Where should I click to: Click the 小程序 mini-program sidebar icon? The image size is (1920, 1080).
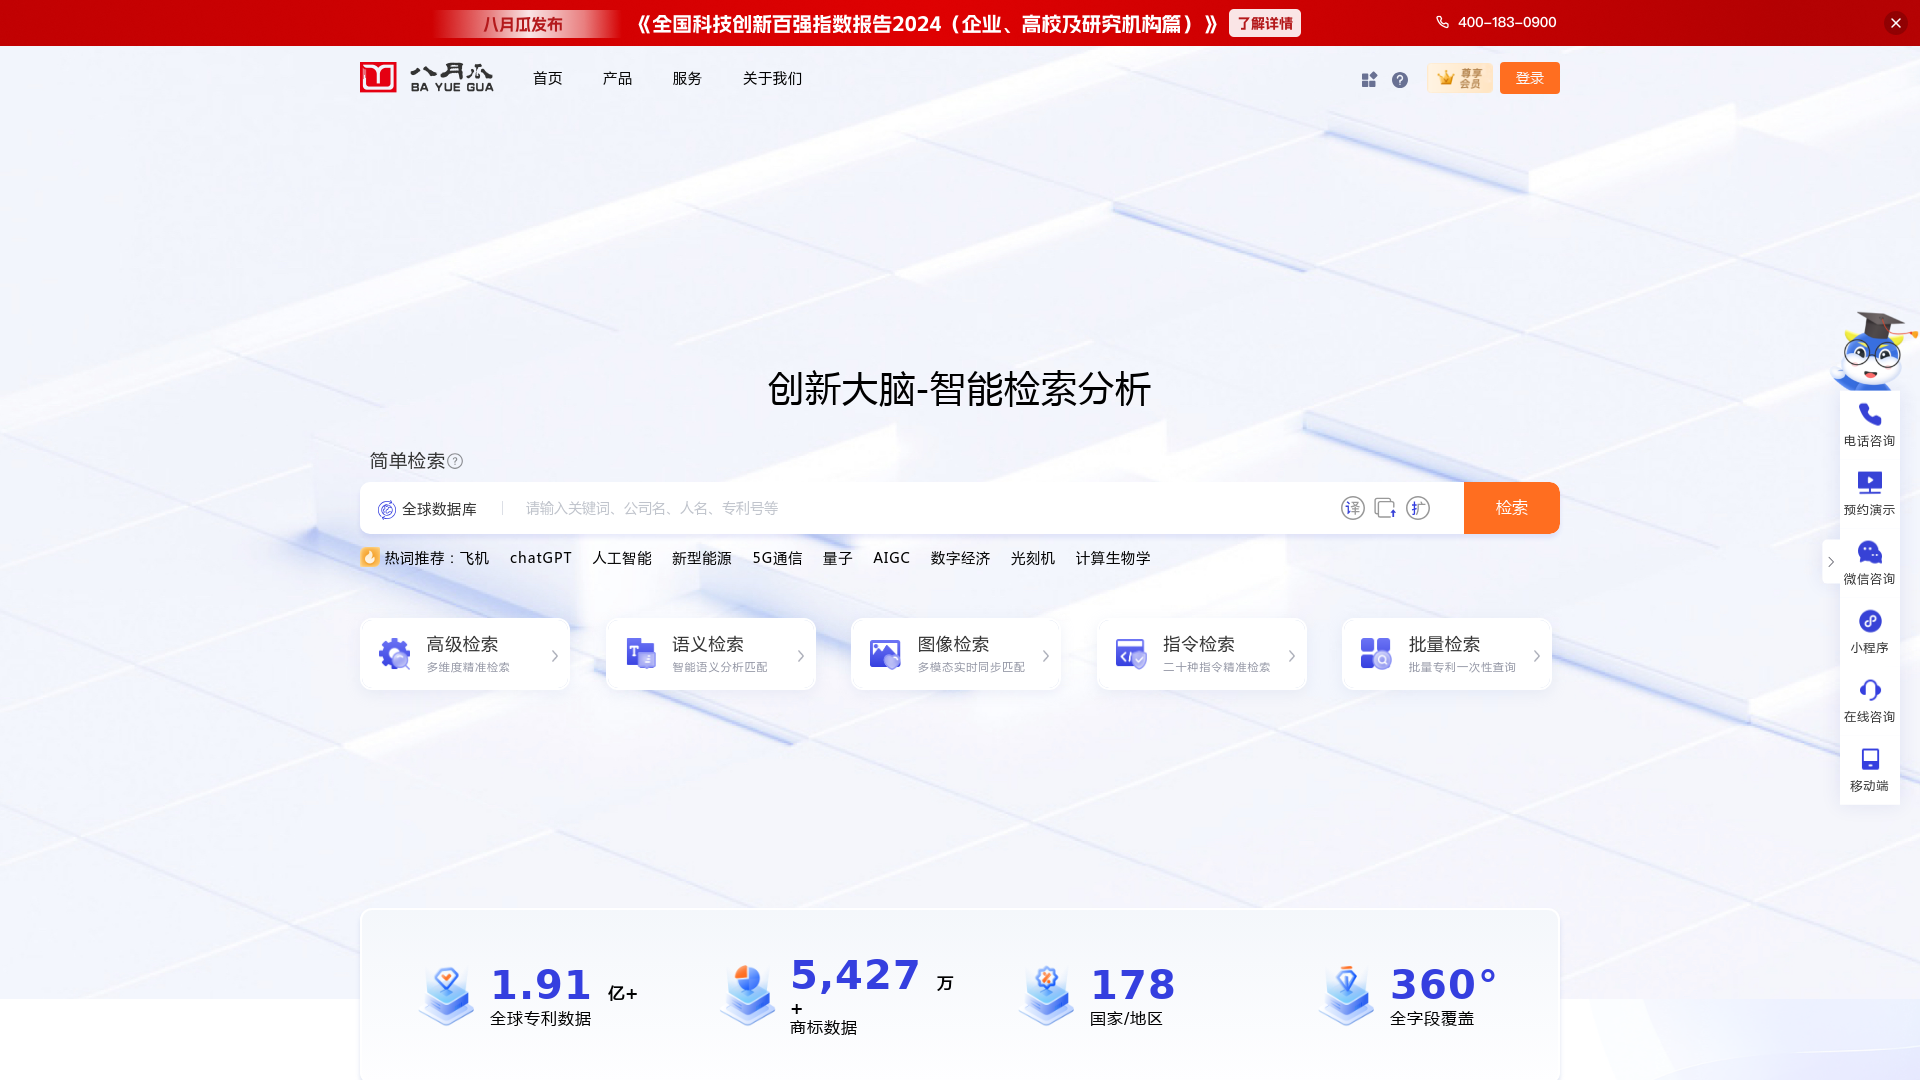(1869, 622)
